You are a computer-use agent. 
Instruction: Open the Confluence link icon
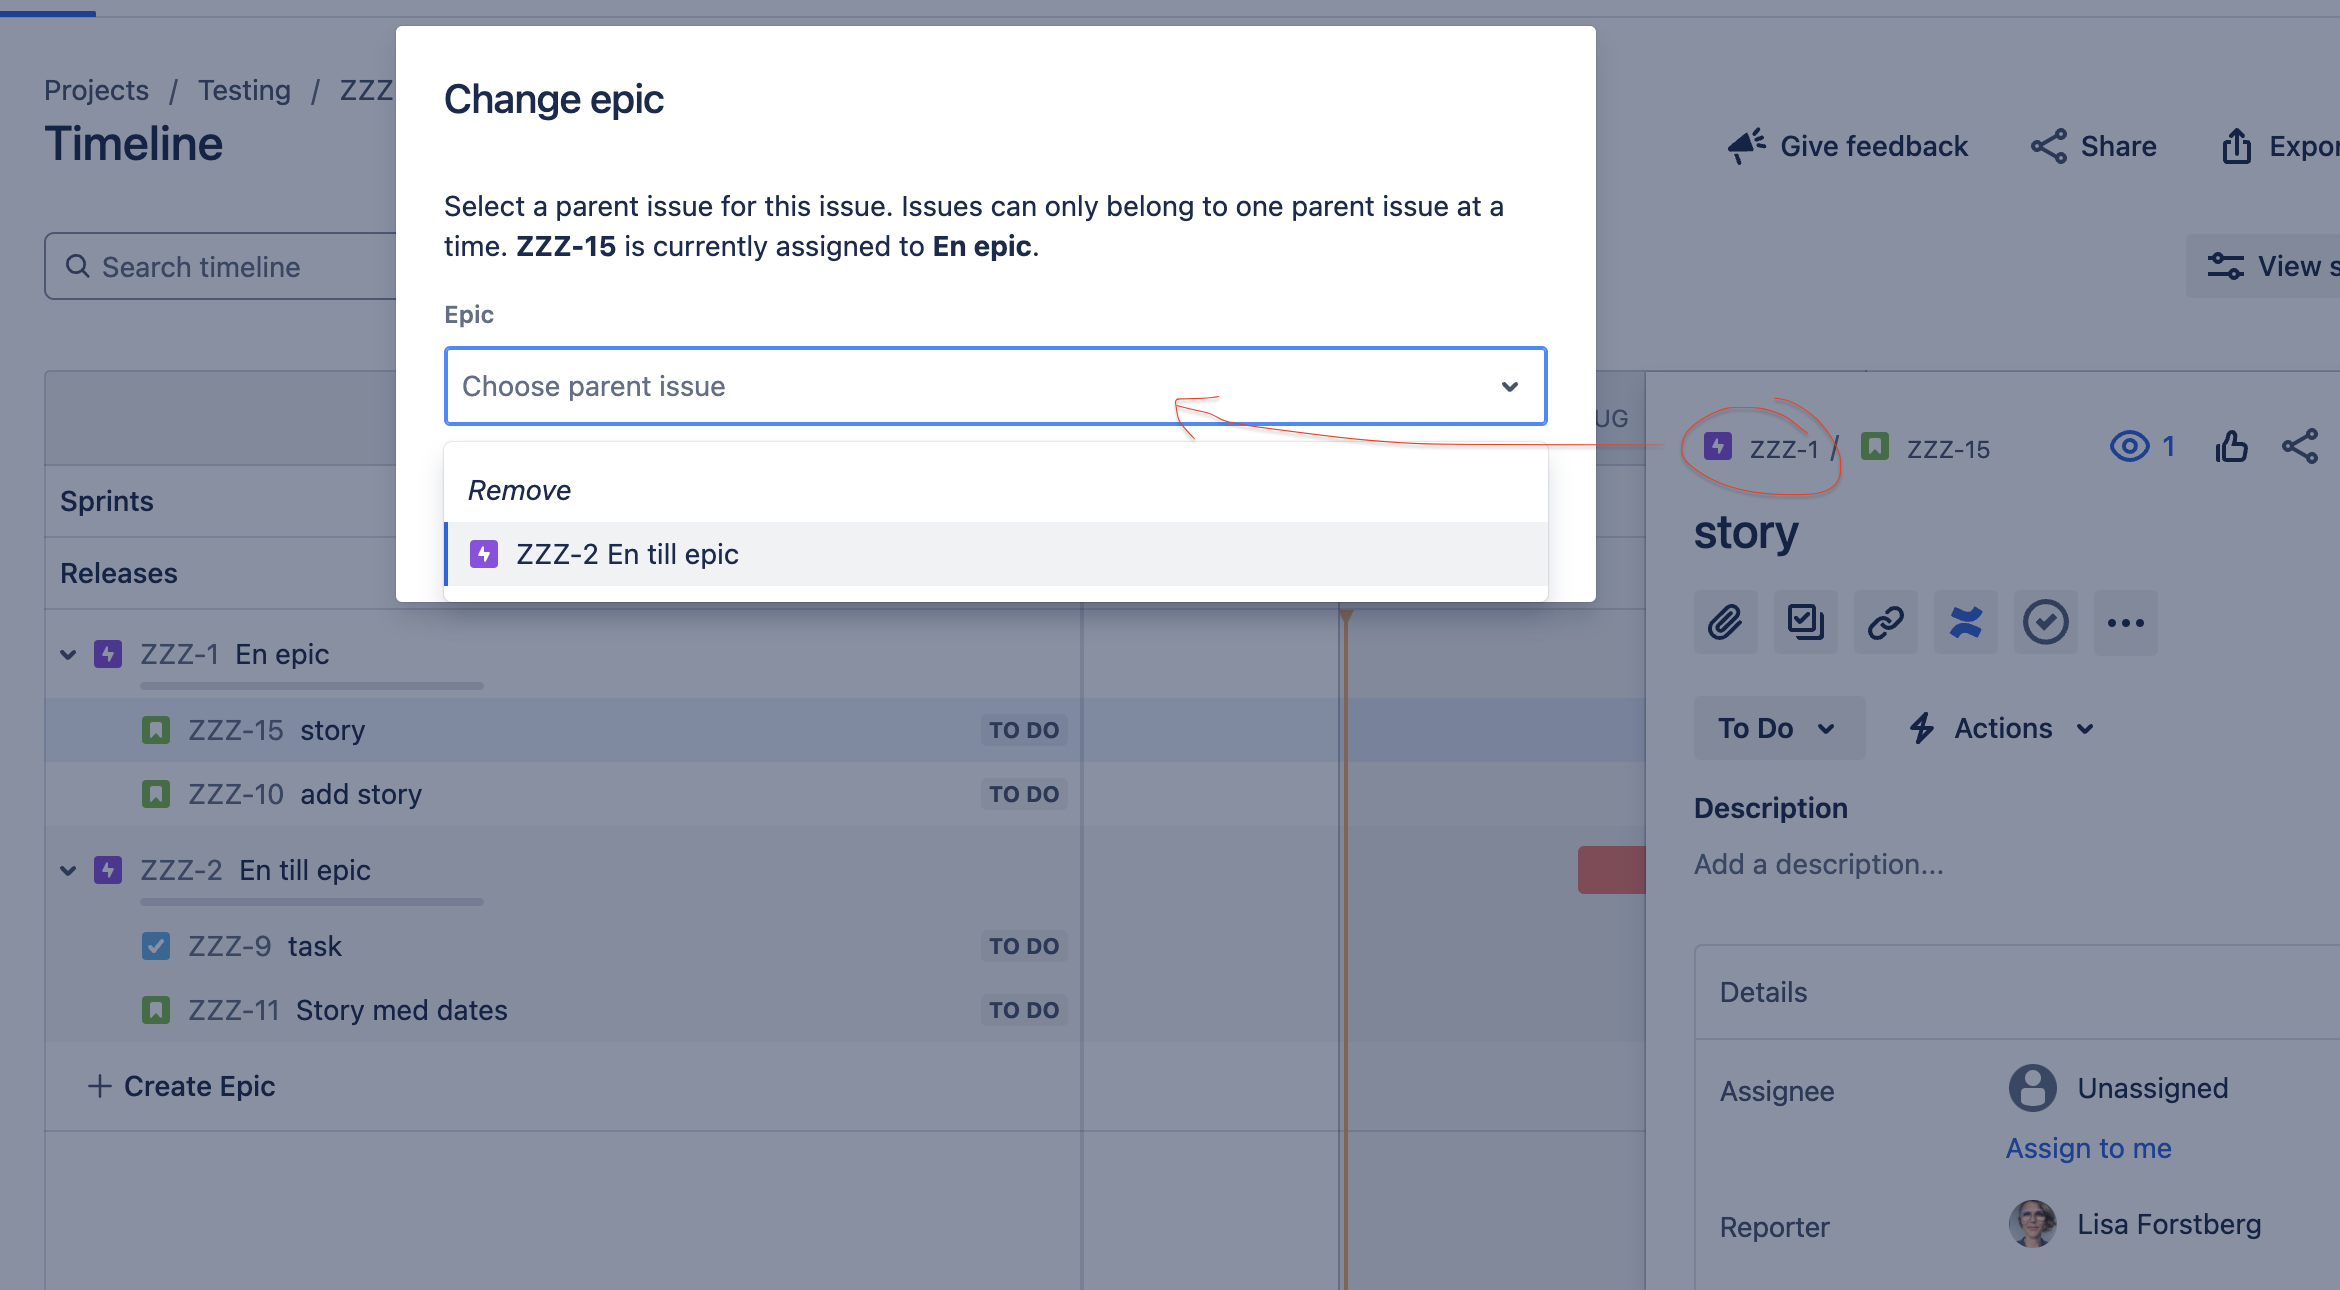[1964, 622]
